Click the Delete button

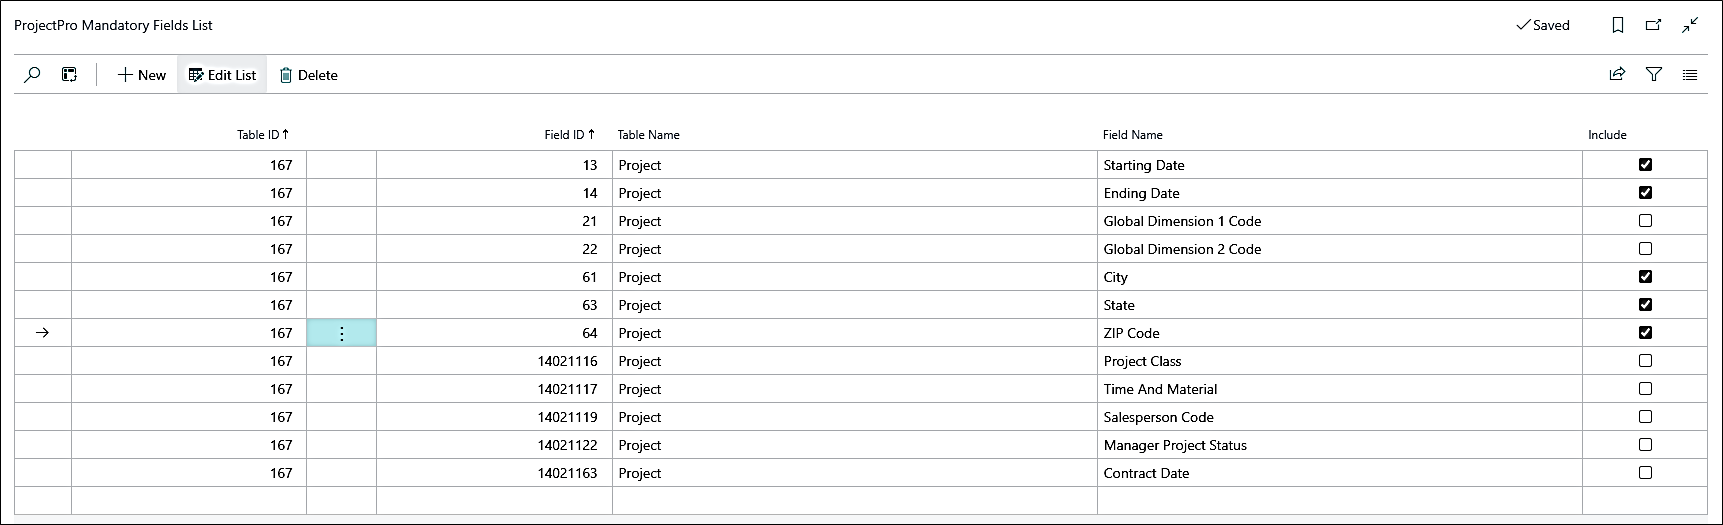(308, 75)
